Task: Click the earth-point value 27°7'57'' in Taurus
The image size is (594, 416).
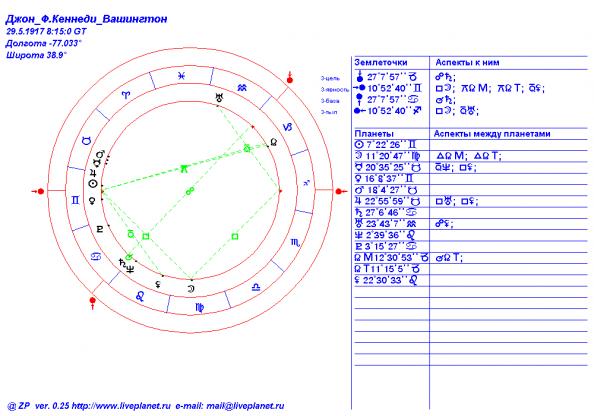Action: pyautogui.click(x=387, y=77)
